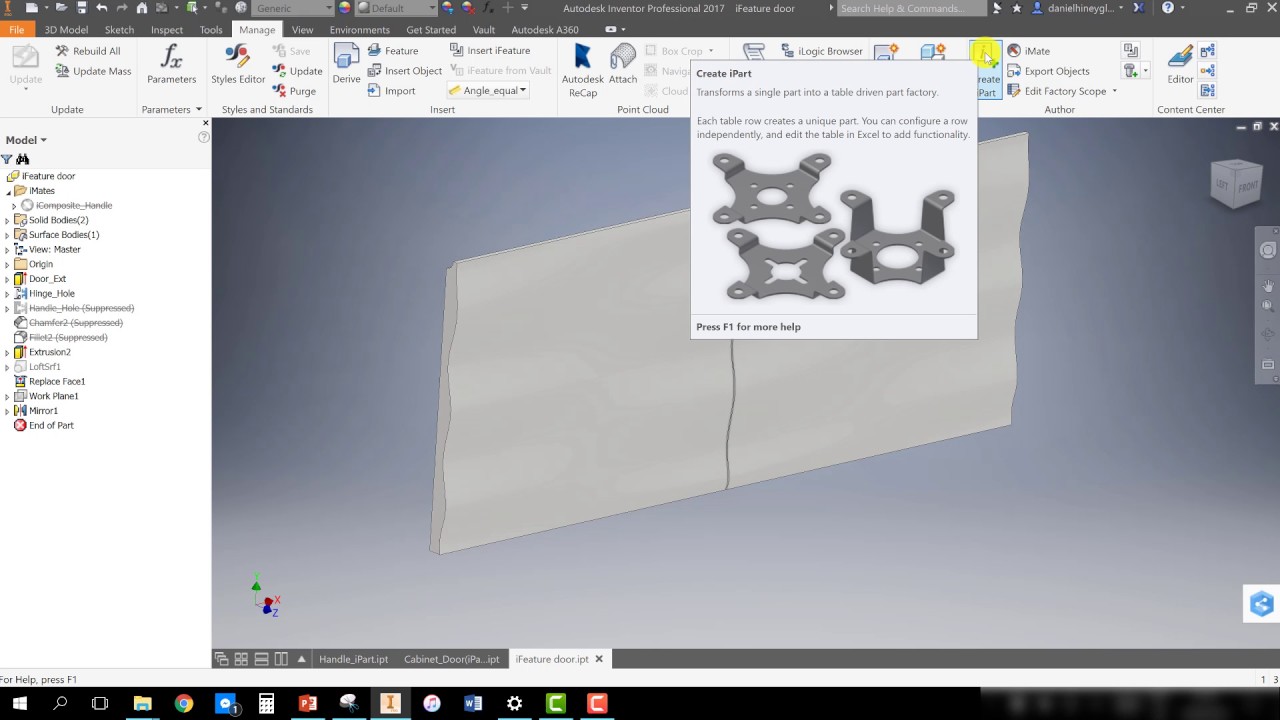The height and width of the screenshot is (720, 1280).
Task: Undo the last action
Action: click(x=101, y=8)
